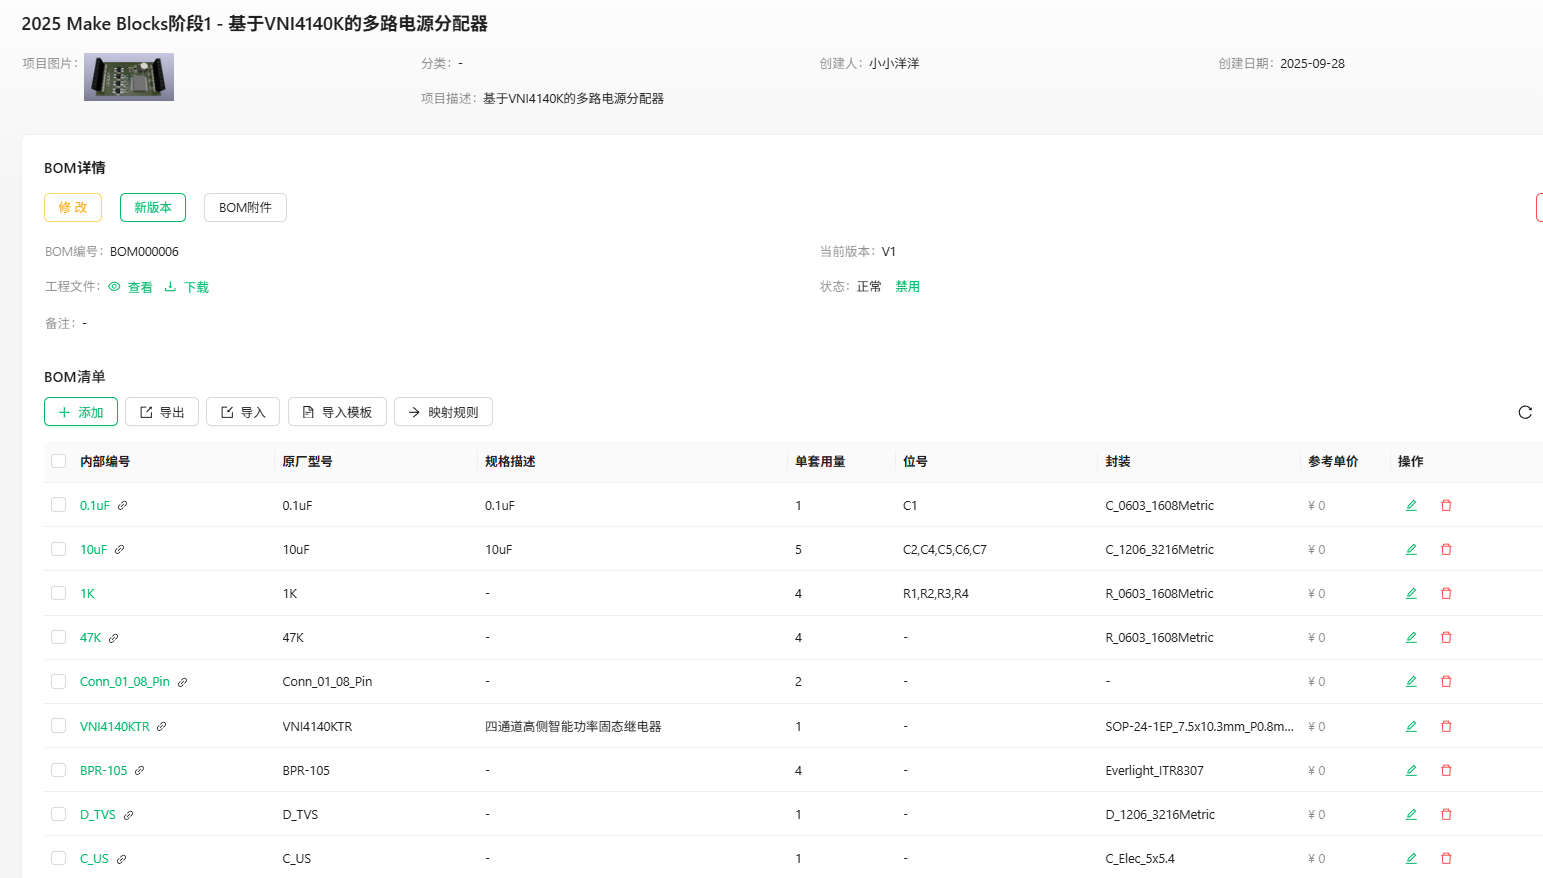The image size is (1543, 878).
Task: Click the 禁用 disable status link
Action: tap(907, 287)
